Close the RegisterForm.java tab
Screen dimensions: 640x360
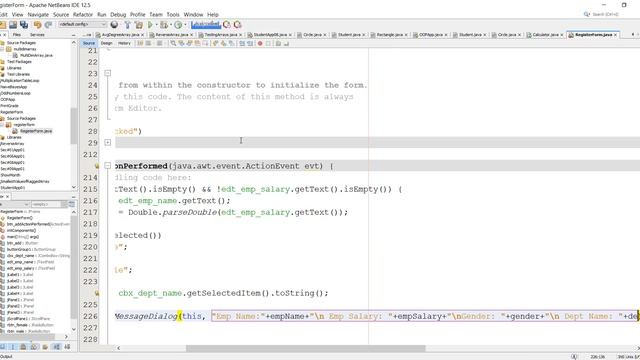[x=615, y=35]
